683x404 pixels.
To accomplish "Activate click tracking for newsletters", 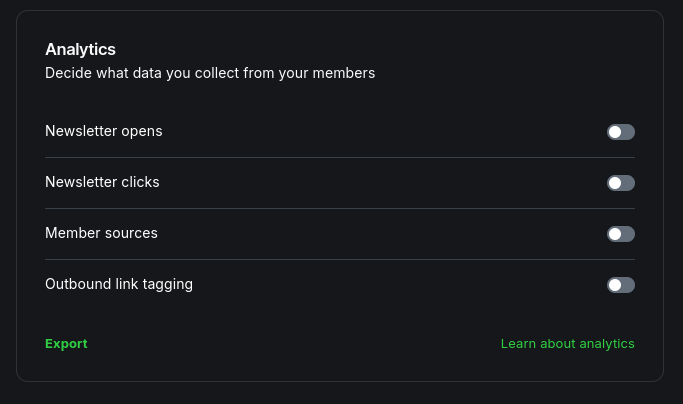I will pyautogui.click(x=620, y=183).
